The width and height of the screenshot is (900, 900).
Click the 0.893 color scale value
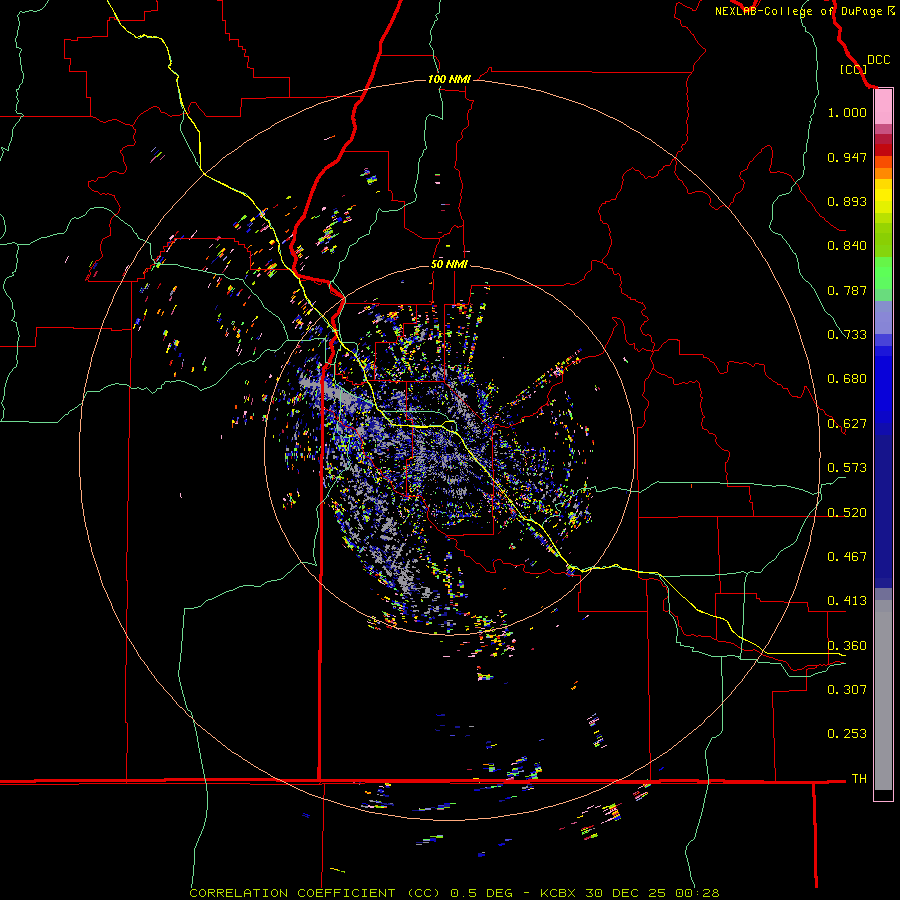pos(847,201)
